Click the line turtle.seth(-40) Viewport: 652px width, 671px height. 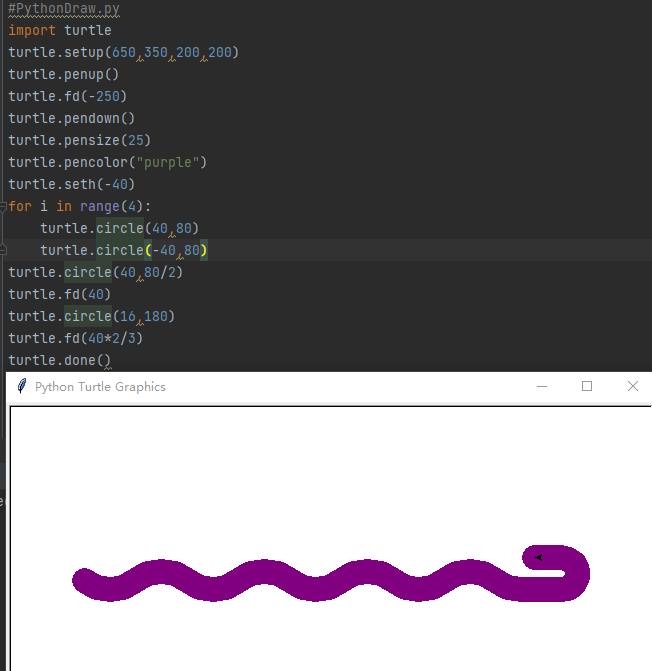[71, 184]
